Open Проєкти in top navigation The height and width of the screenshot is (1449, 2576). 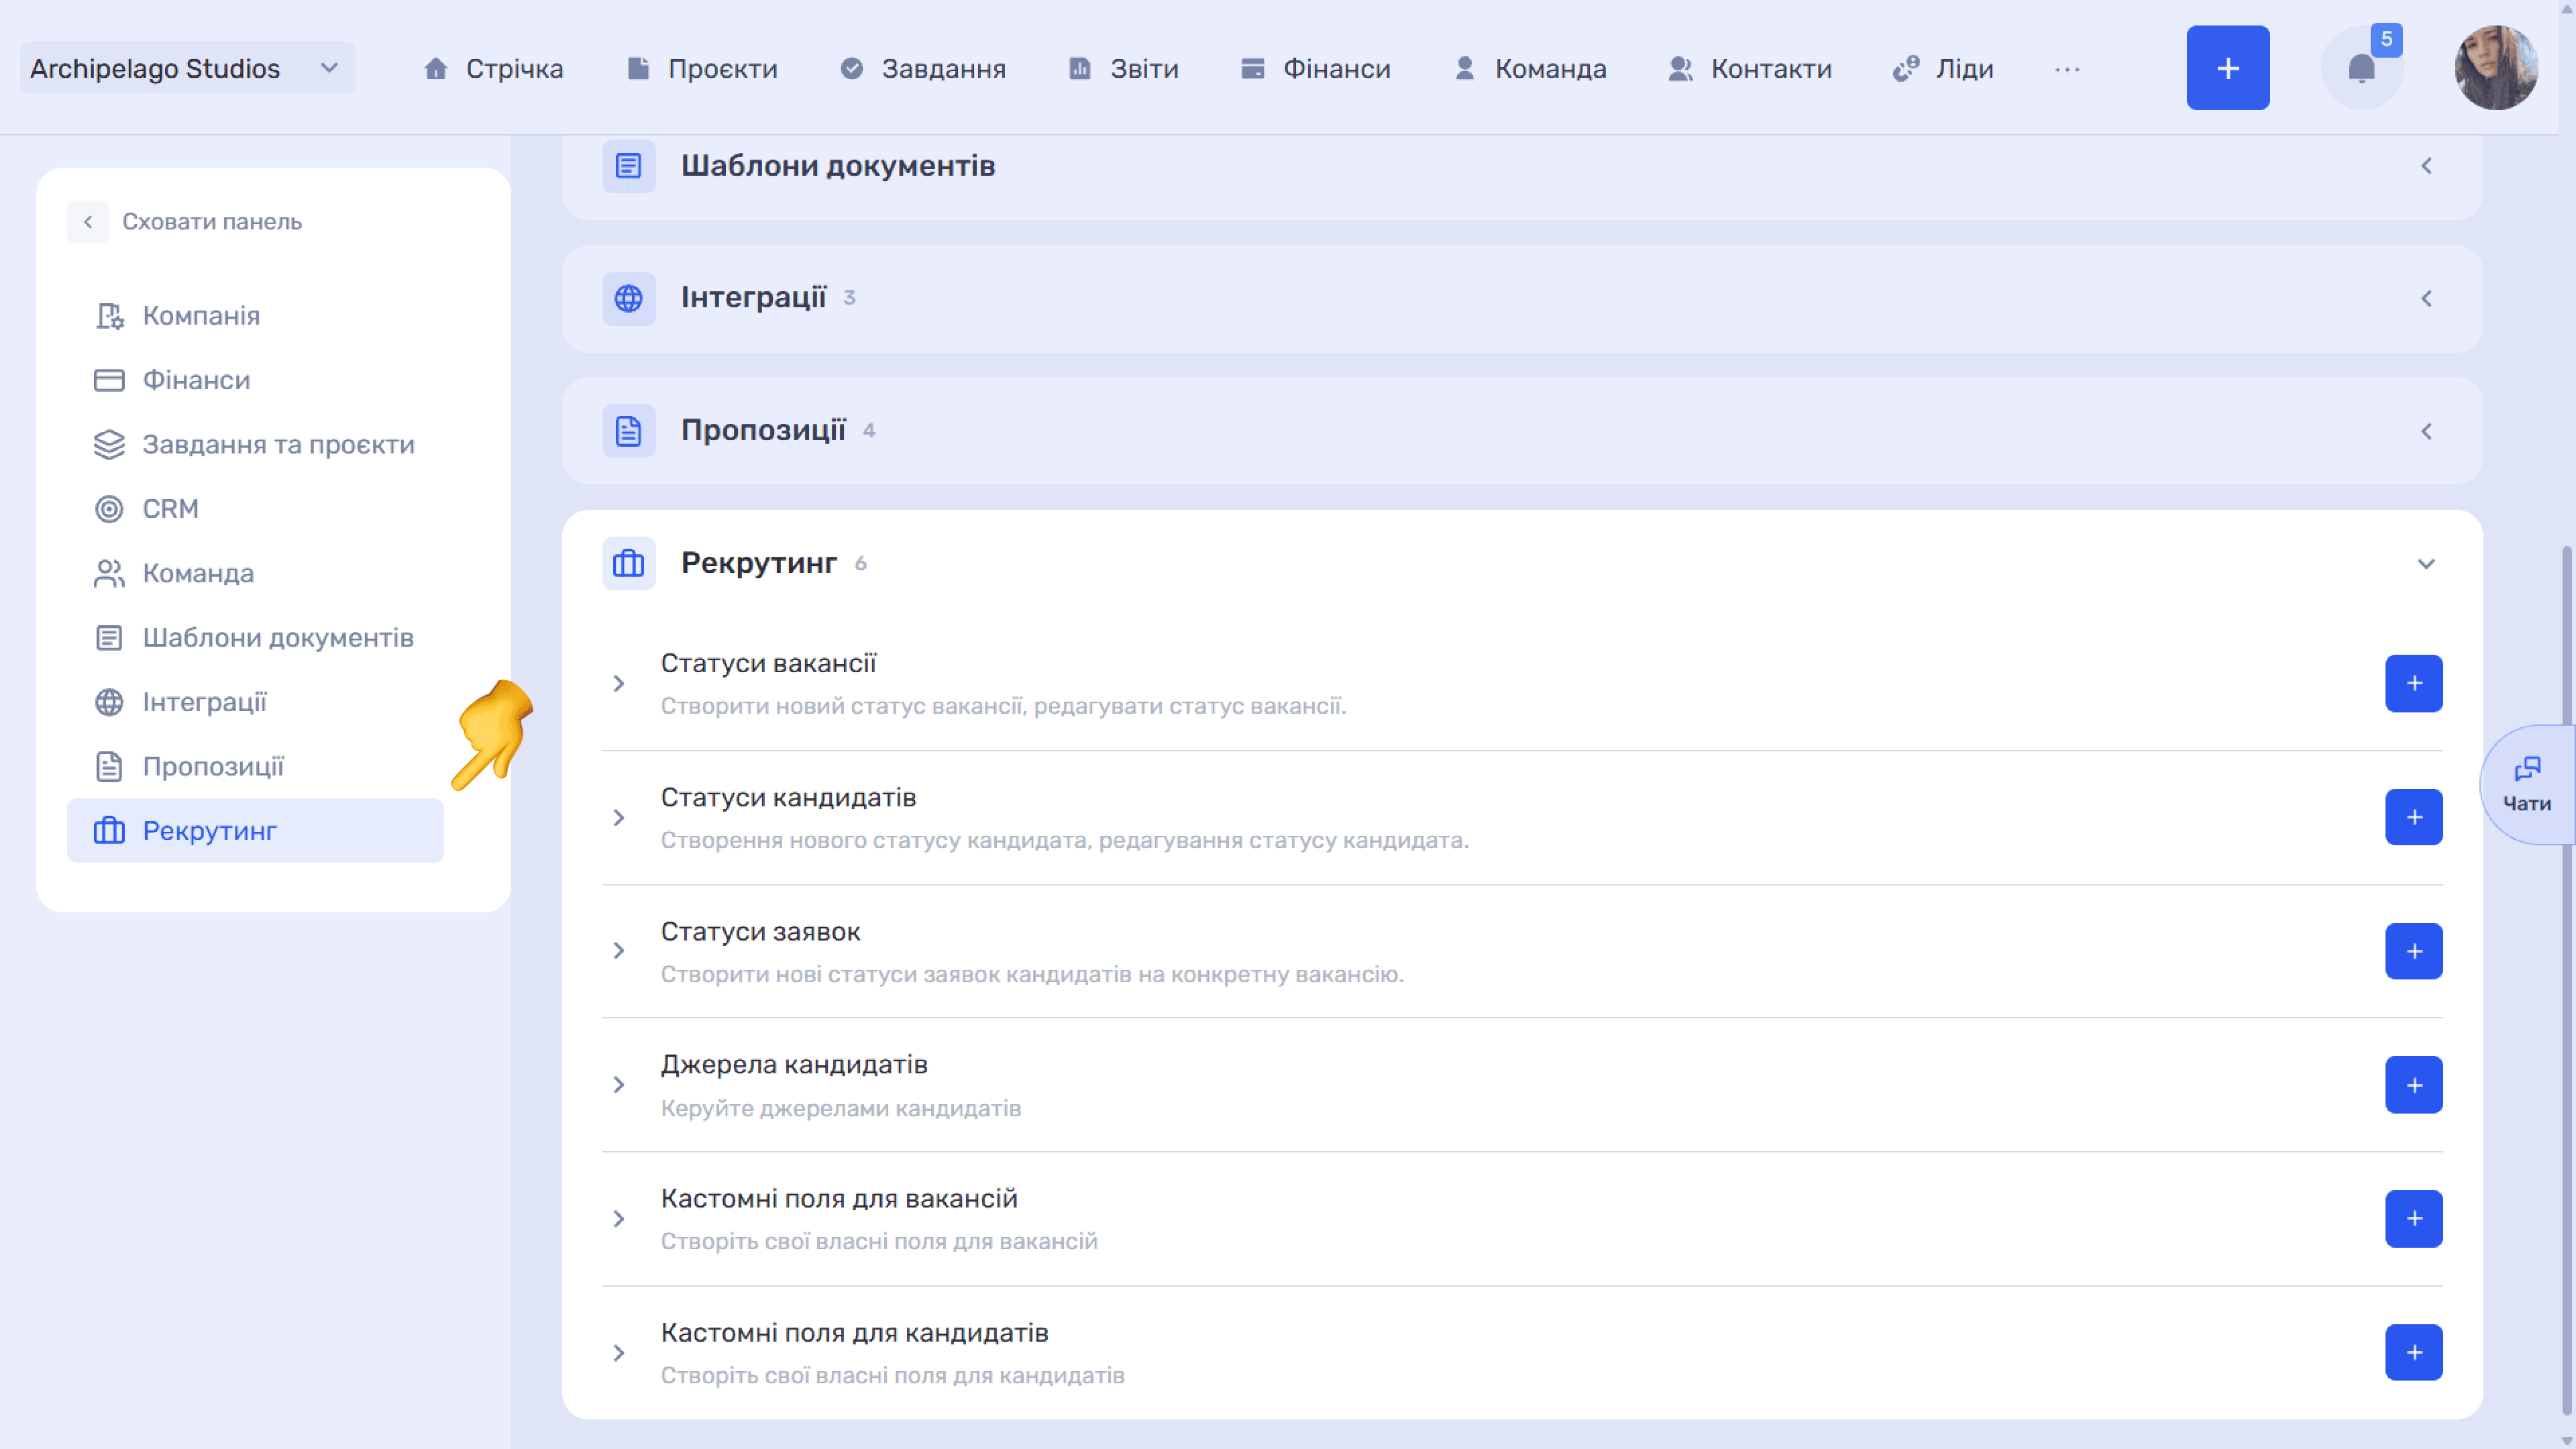pos(702,68)
